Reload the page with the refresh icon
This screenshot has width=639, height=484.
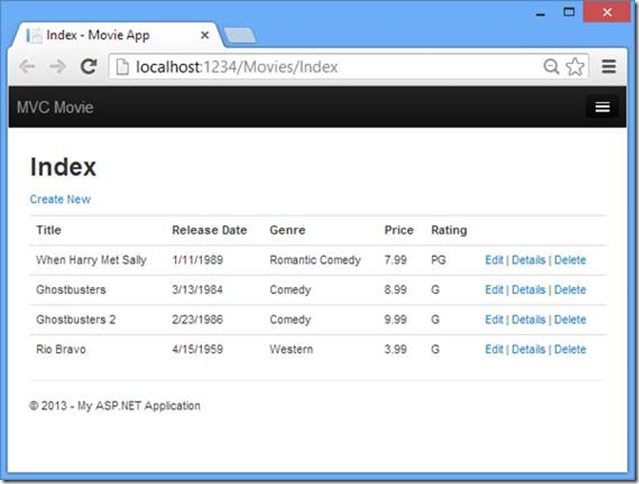88,67
